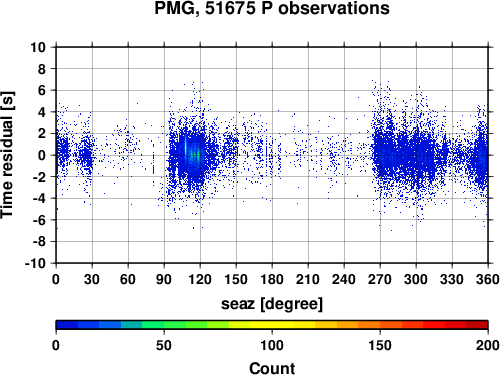This screenshot has height=375, width=500.
Task: Click x-axis tick label '360'
Action: click(488, 279)
